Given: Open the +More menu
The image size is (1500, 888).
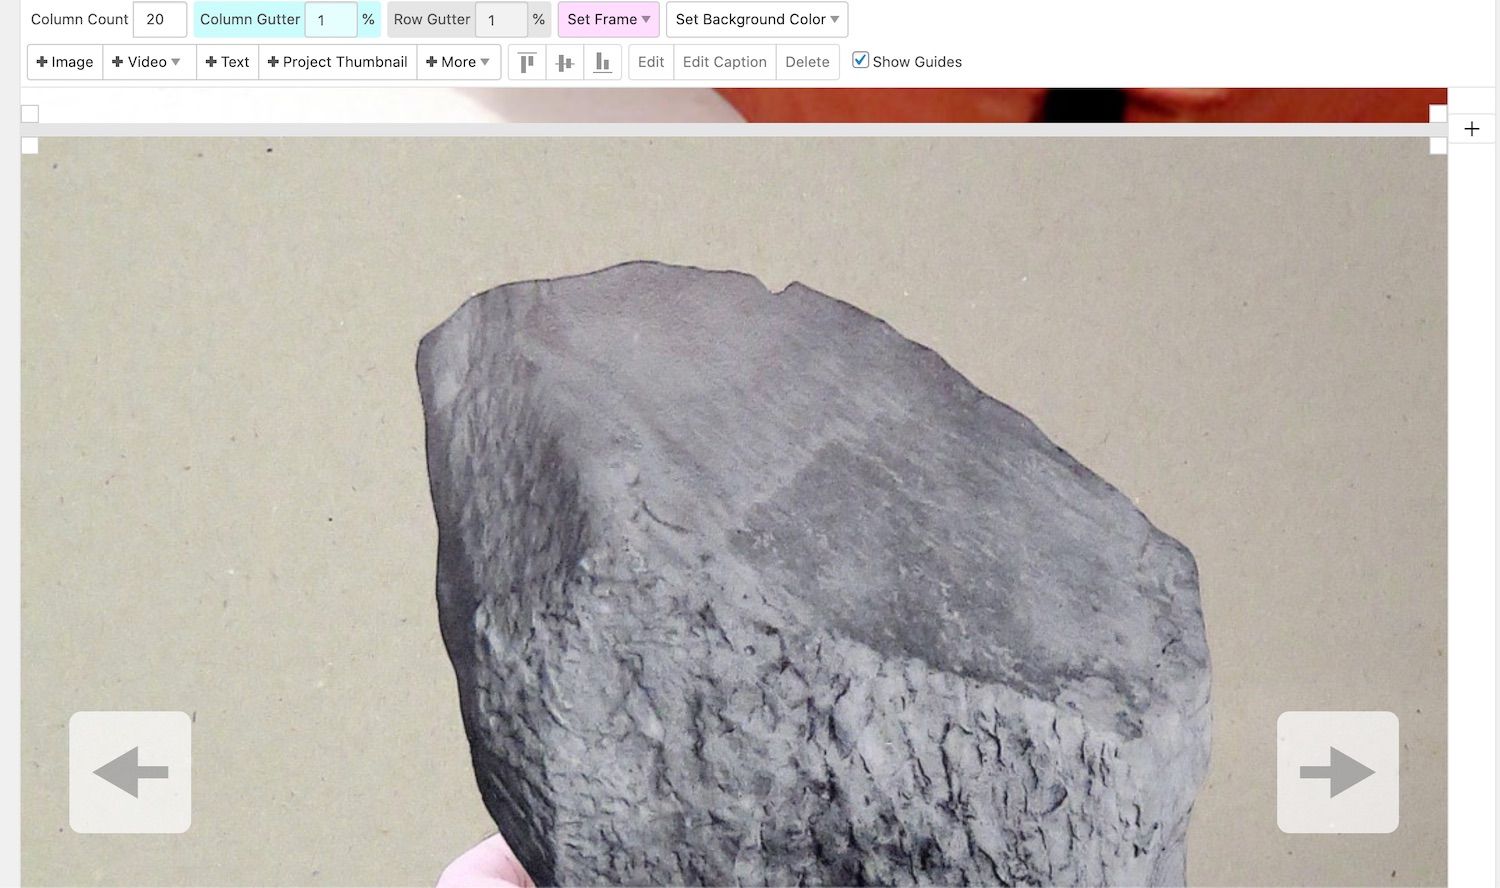Looking at the screenshot, I should tap(458, 62).
